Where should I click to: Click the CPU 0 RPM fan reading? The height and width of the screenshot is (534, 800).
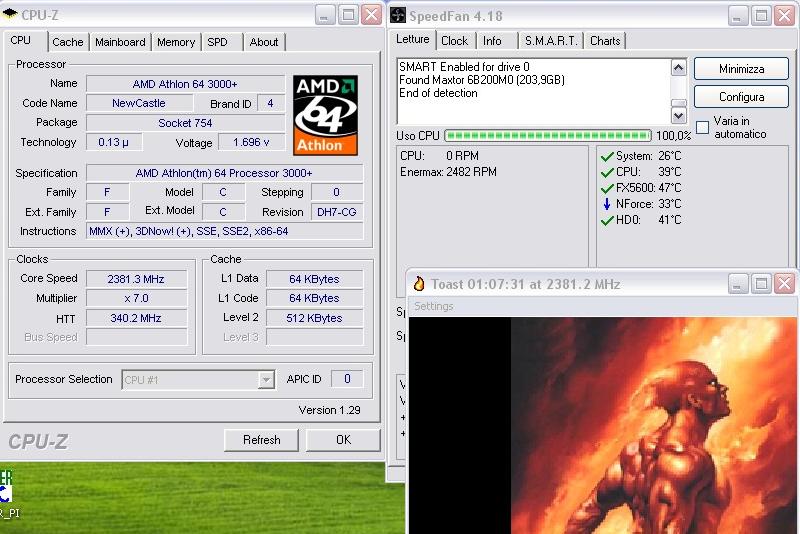pyautogui.click(x=440, y=156)
